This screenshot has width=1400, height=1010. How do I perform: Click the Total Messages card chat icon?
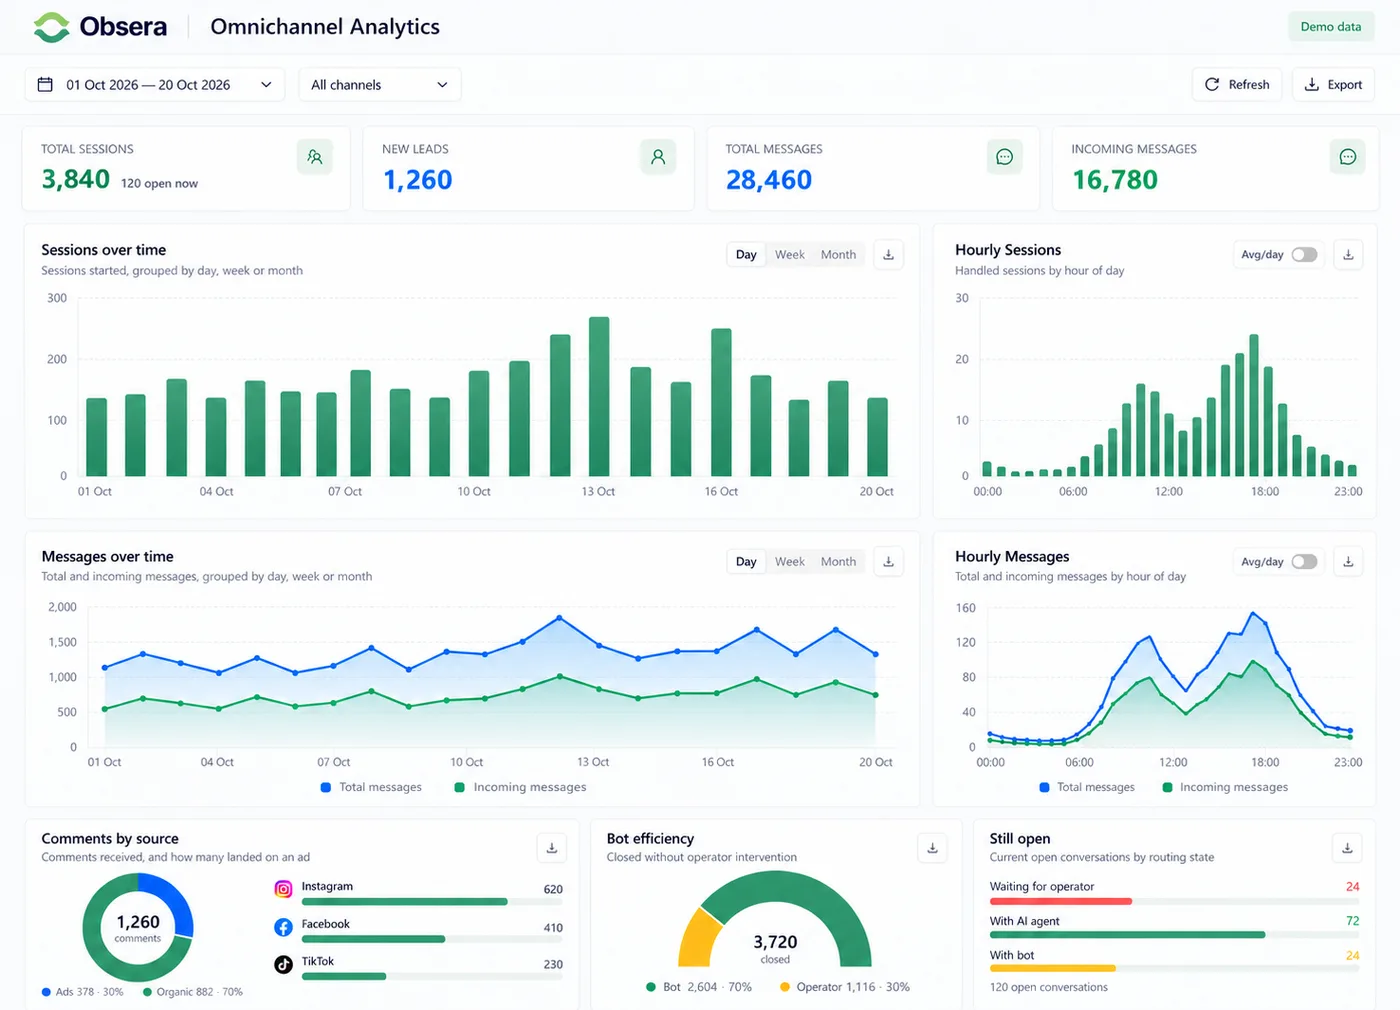pyautogui.click(x=1005, y=157)
